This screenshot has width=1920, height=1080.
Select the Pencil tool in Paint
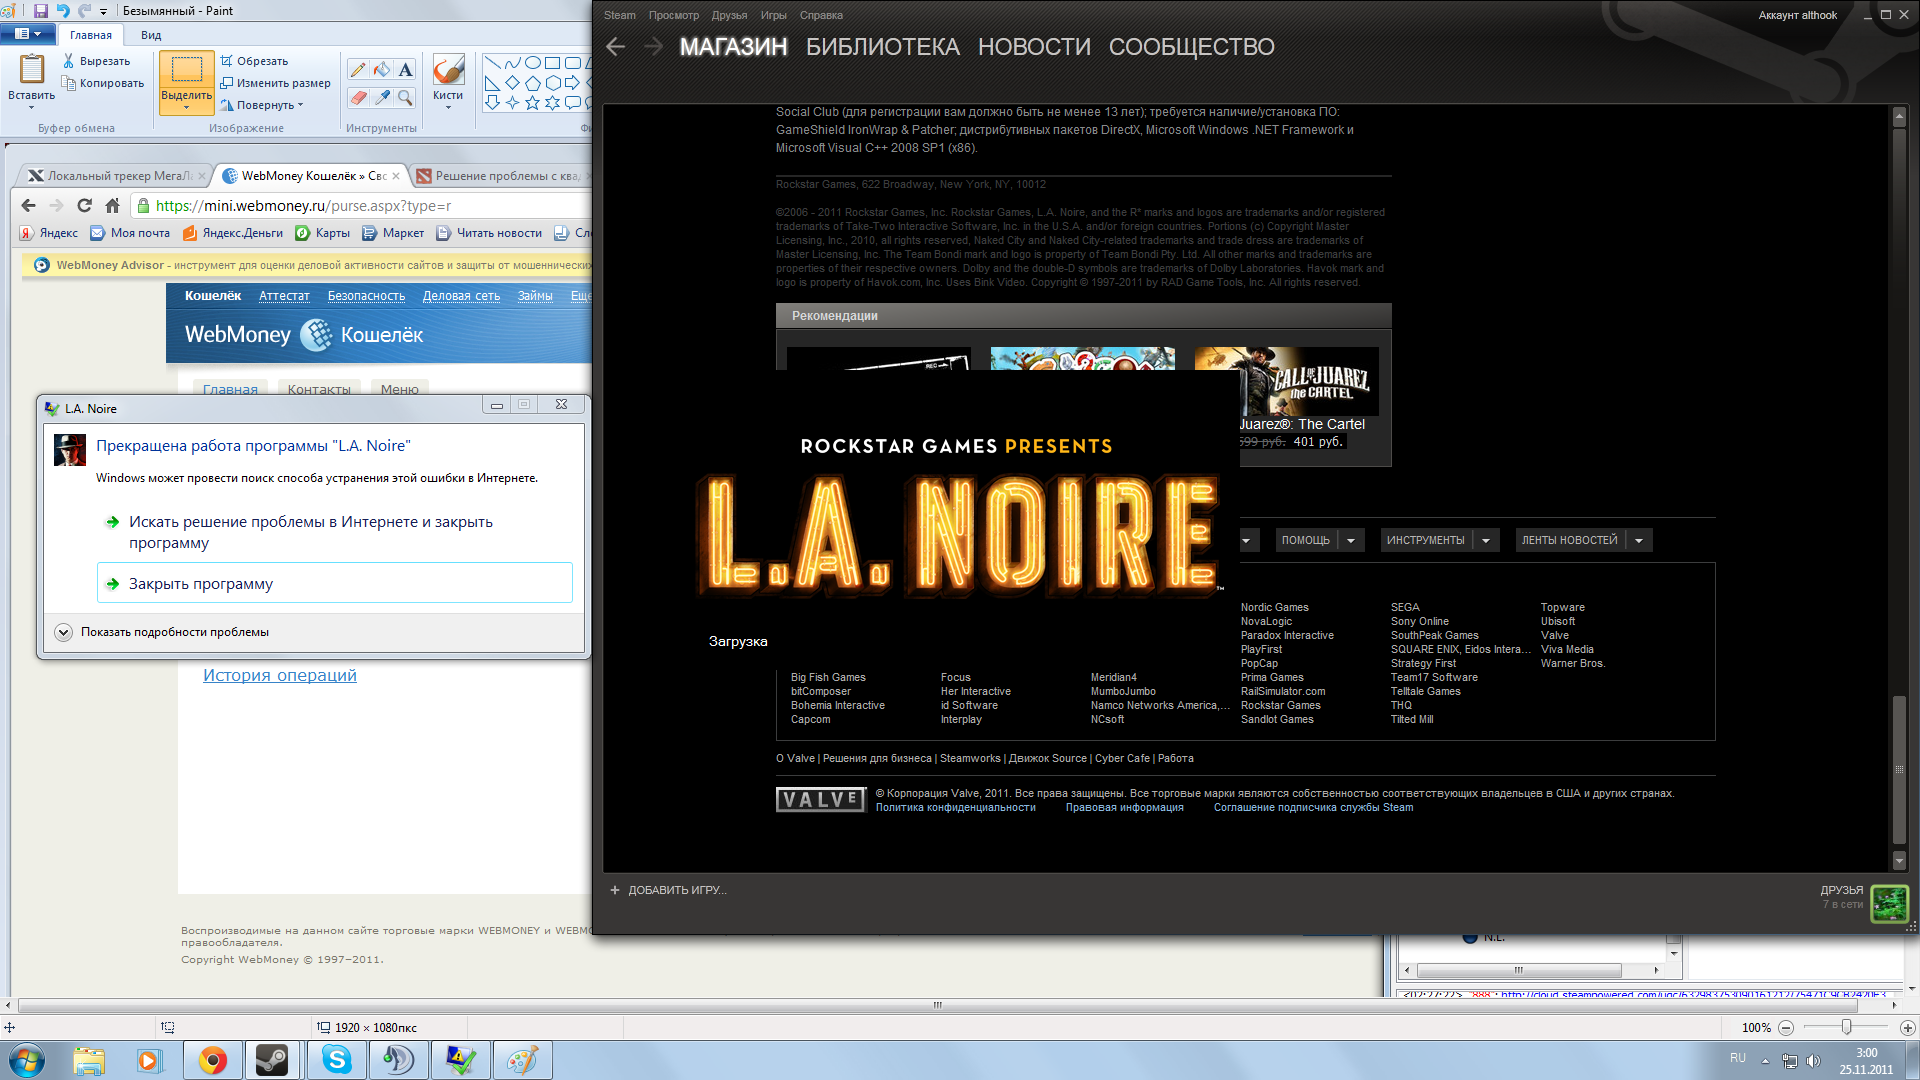(x=358, y=70)
